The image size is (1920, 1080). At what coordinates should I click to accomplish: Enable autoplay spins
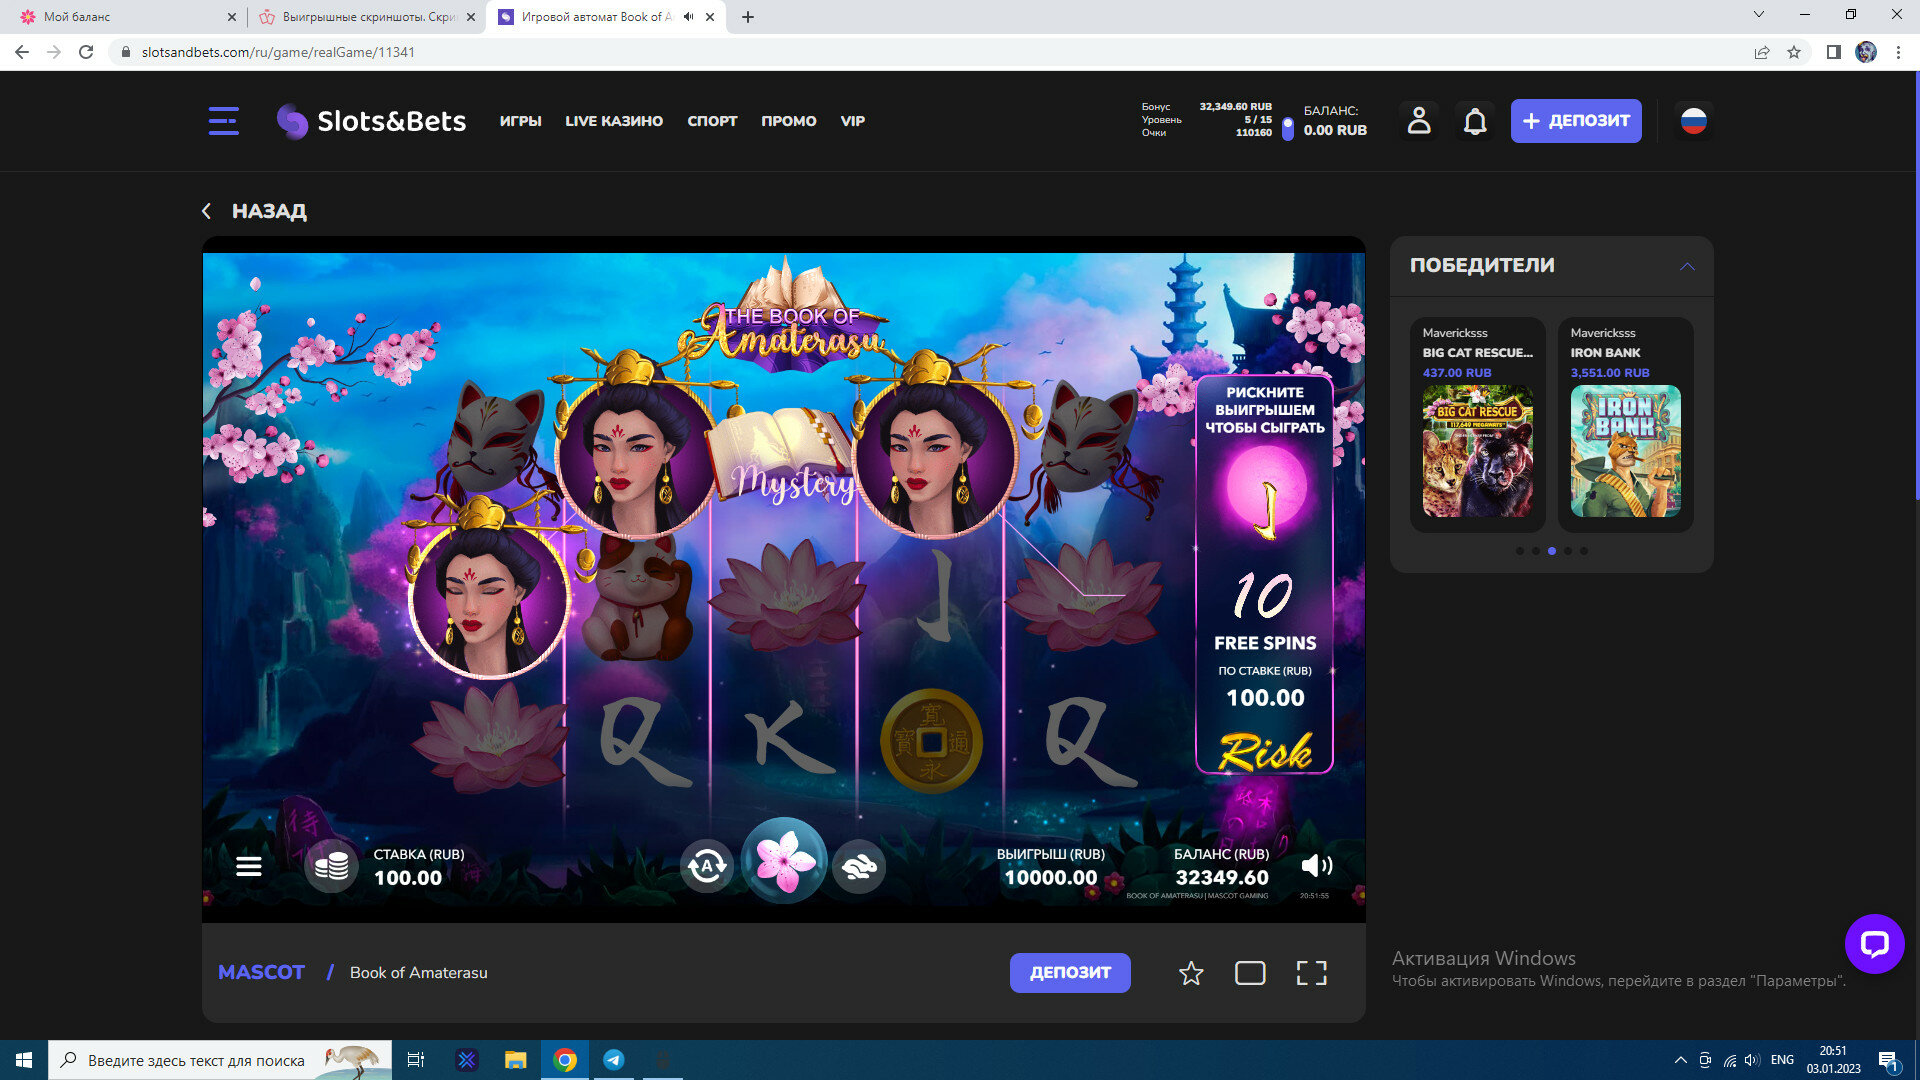coord(707,866)
